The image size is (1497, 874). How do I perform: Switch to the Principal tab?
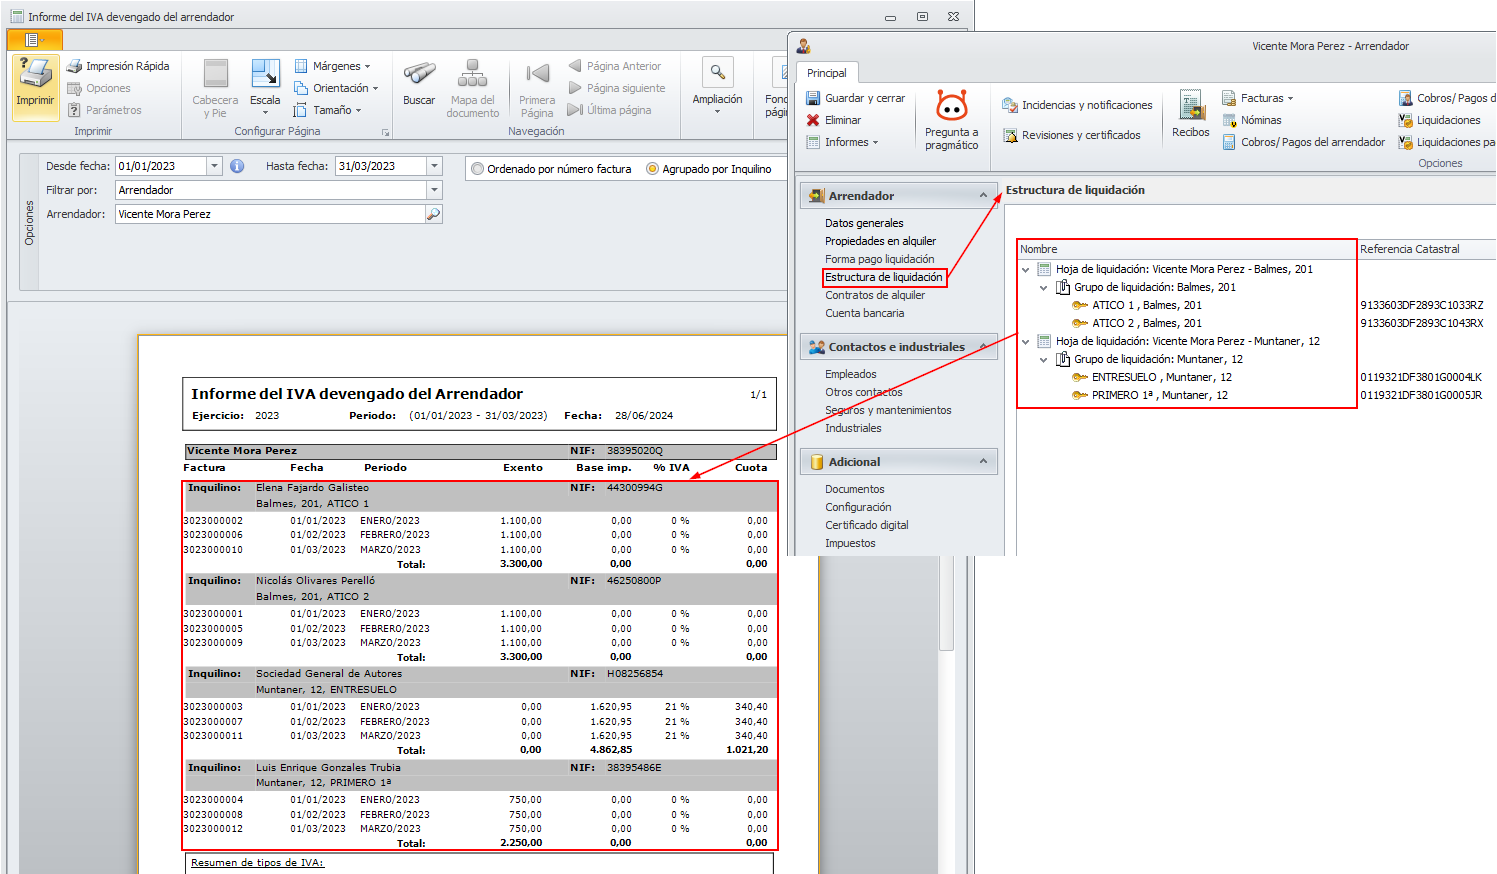(826, 73)
